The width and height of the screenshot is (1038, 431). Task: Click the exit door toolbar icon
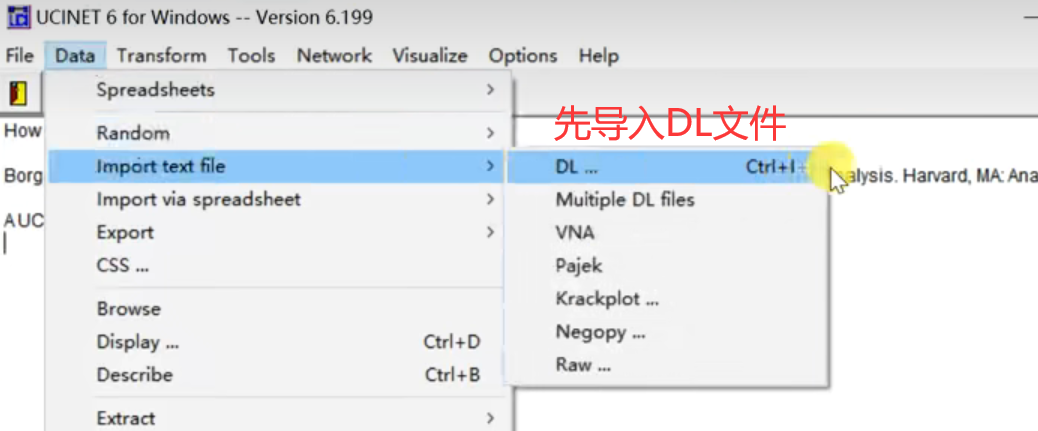19,93
